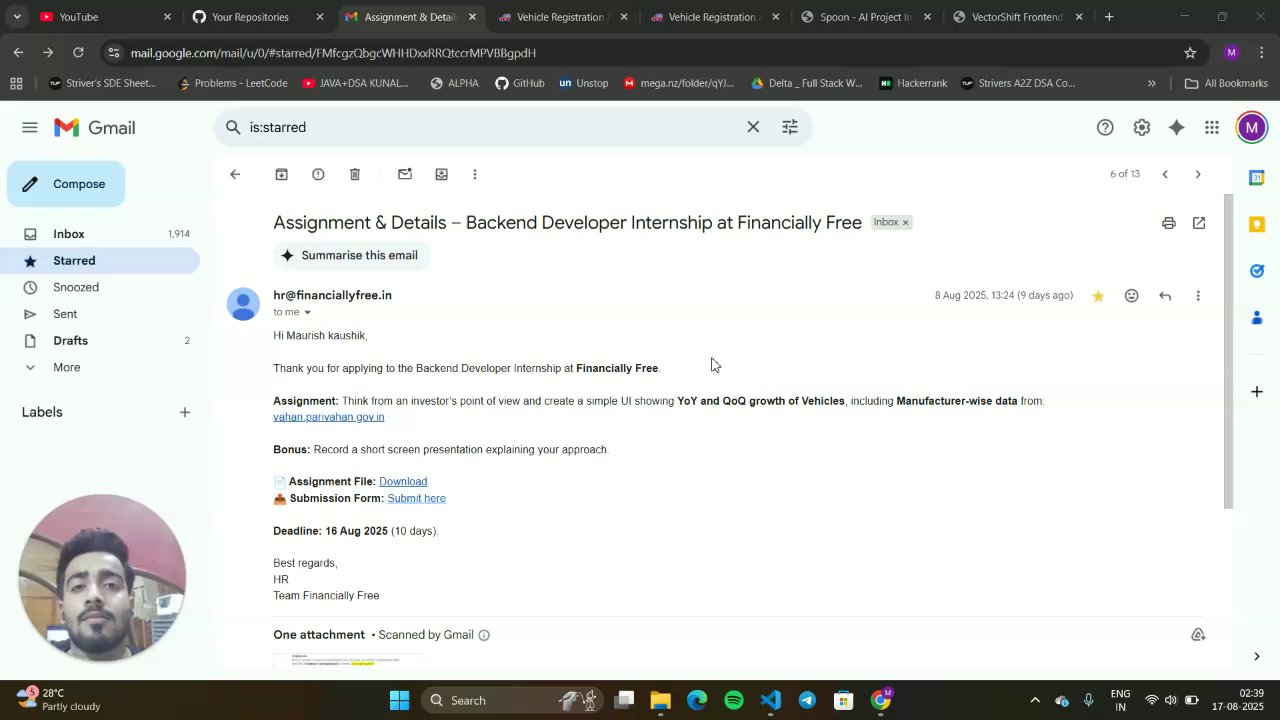Open Calendar in the side panel

click(1257, 177)
